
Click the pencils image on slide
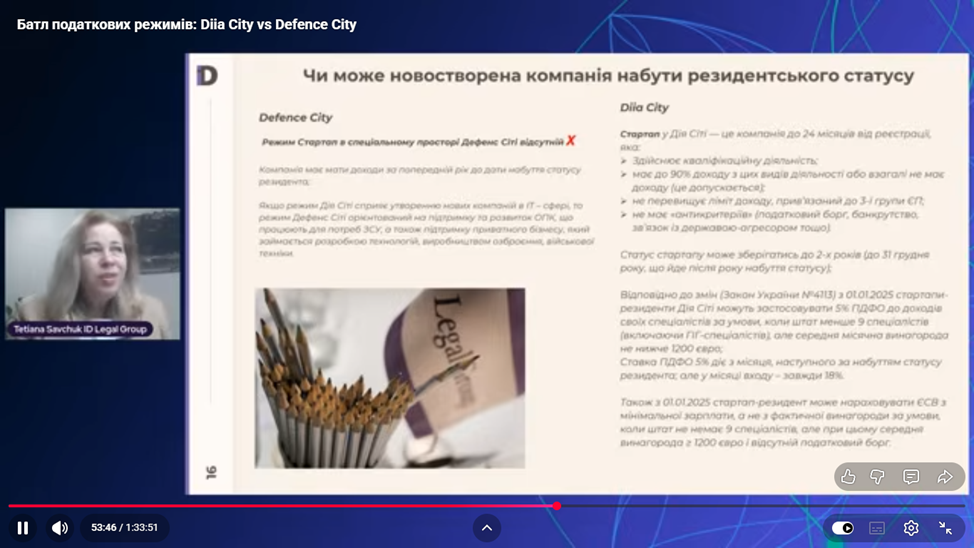click(389, 378)
